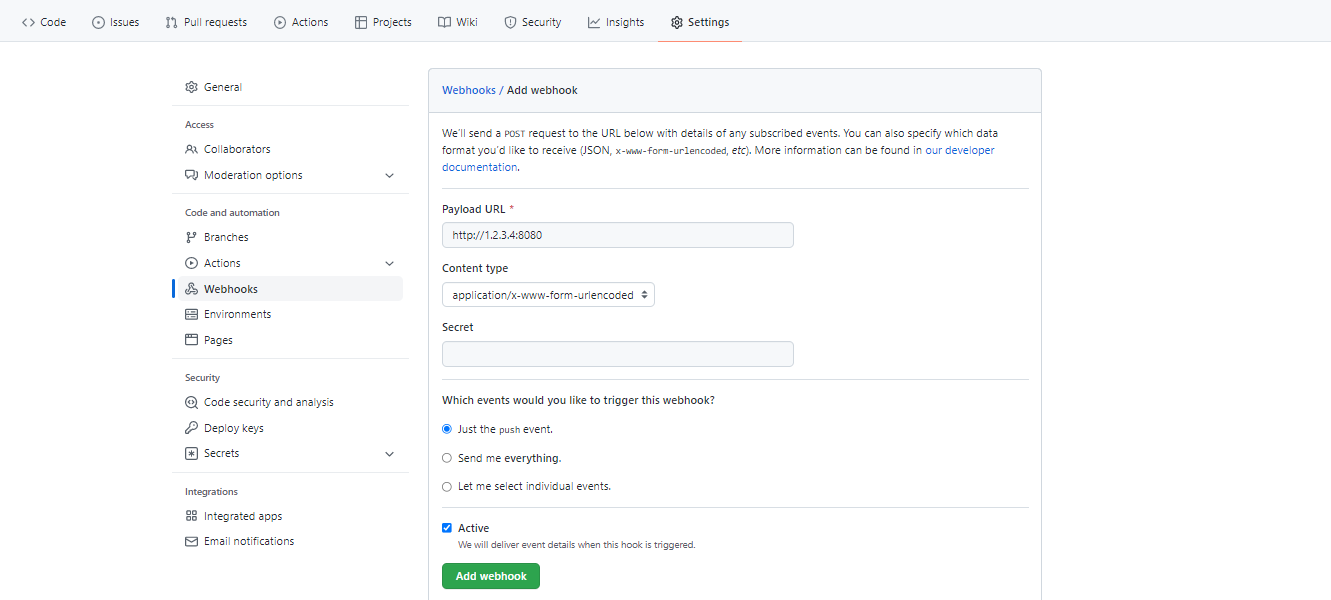Click the Moderation options comment icon

tap(191, 175)
